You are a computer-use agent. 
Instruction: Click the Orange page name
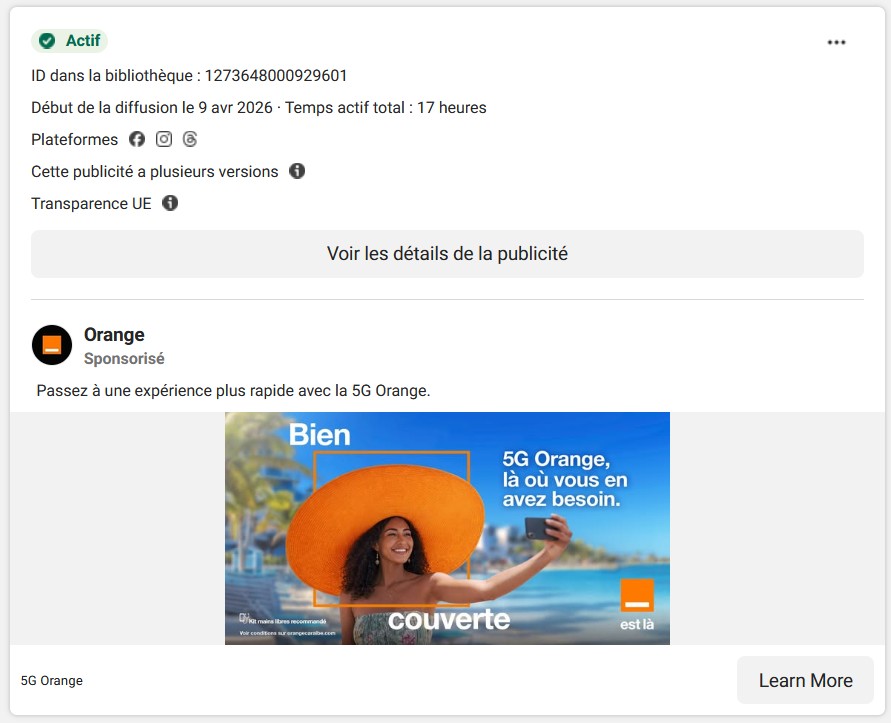[113, 334]
